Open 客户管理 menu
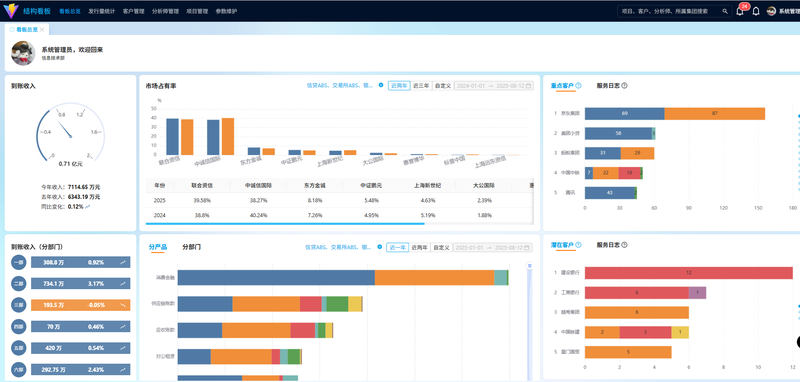This screenshot has height=382, width=800. pyautogui.click(x=134, y=11)
